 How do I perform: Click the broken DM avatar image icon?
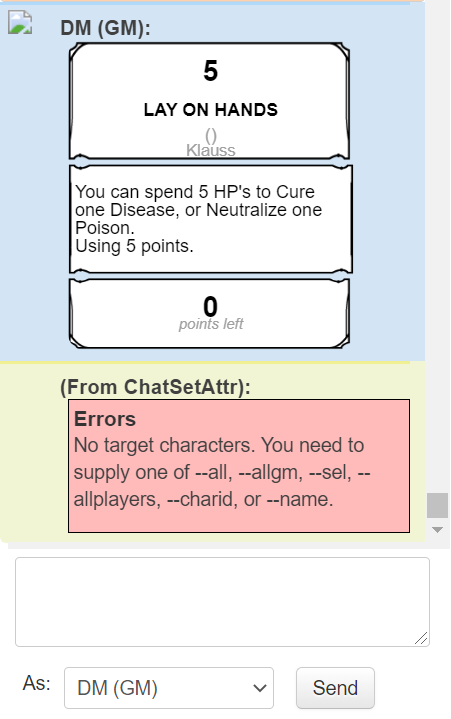(20, 22)
